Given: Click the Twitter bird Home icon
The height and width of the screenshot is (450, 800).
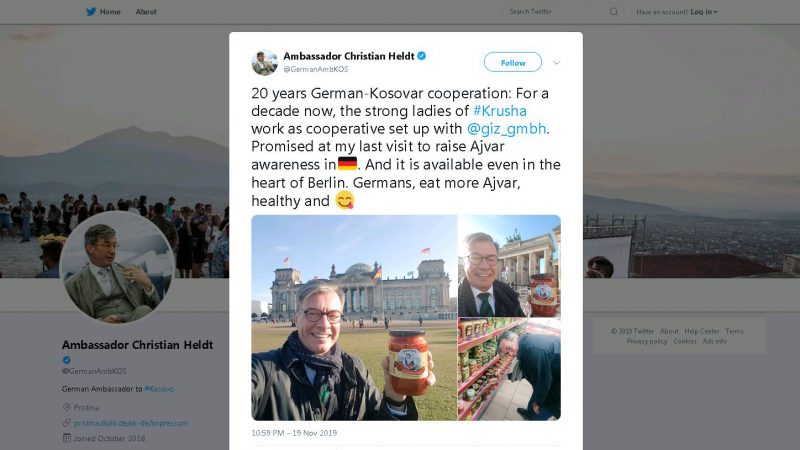Looking at the screenshot, I should coord(91,12).
